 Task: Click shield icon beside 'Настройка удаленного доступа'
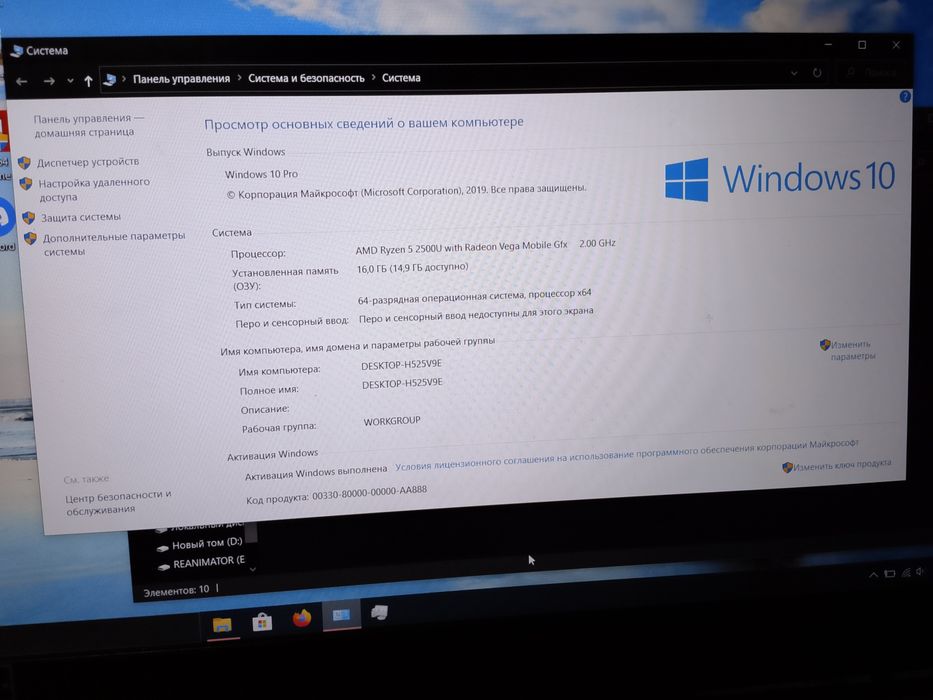(x=26, y=183)
